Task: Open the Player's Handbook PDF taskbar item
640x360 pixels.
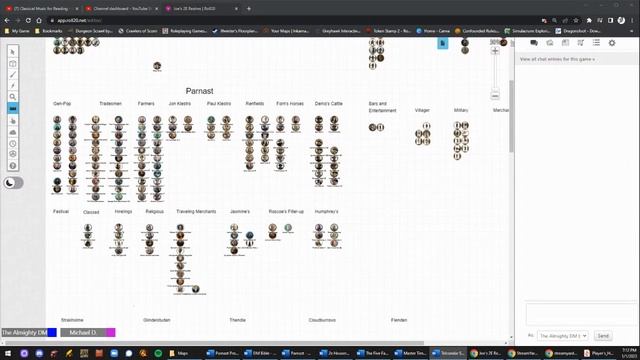Action: point(598,353)
